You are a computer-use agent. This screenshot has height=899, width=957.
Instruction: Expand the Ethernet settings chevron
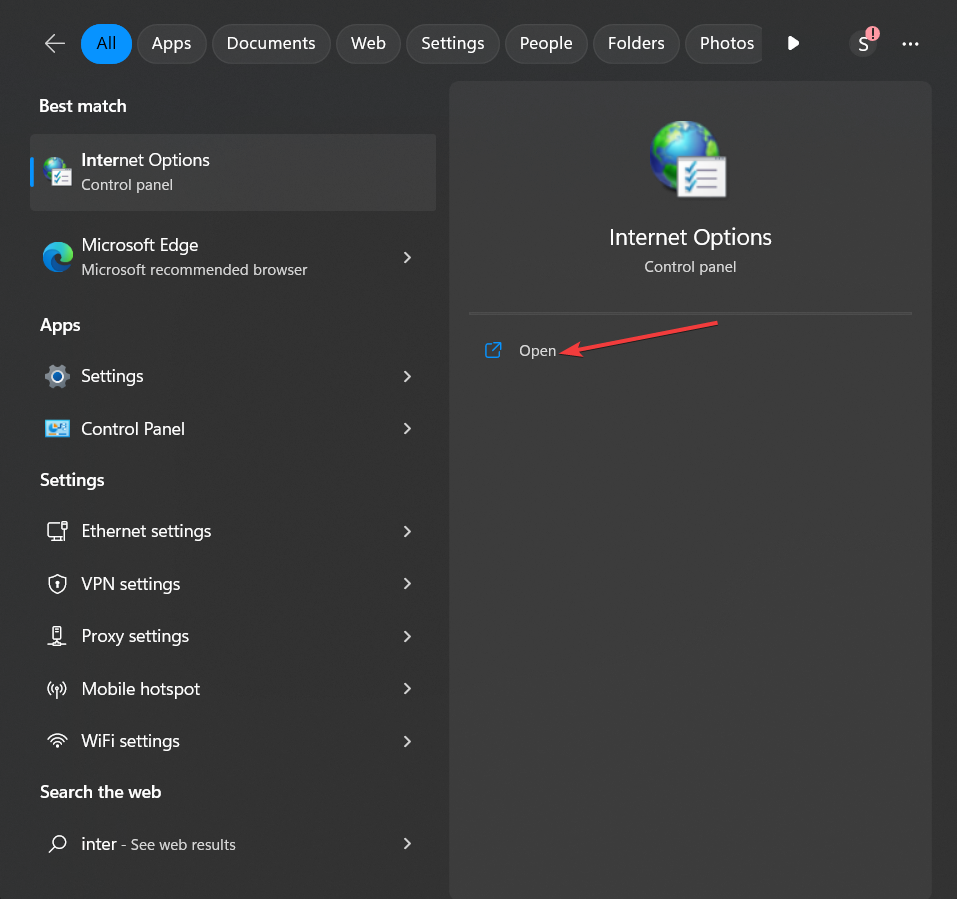[x=407, y=531]
